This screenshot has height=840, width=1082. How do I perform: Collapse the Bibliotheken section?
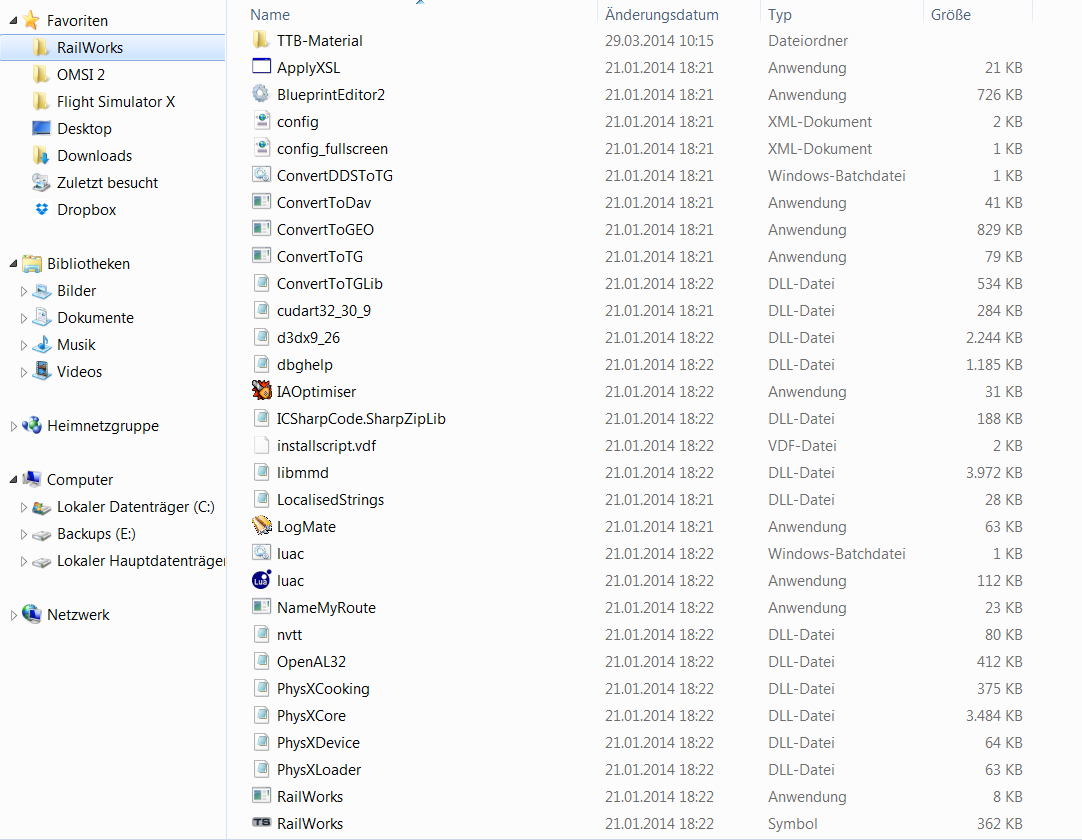[x=13, y=264]
